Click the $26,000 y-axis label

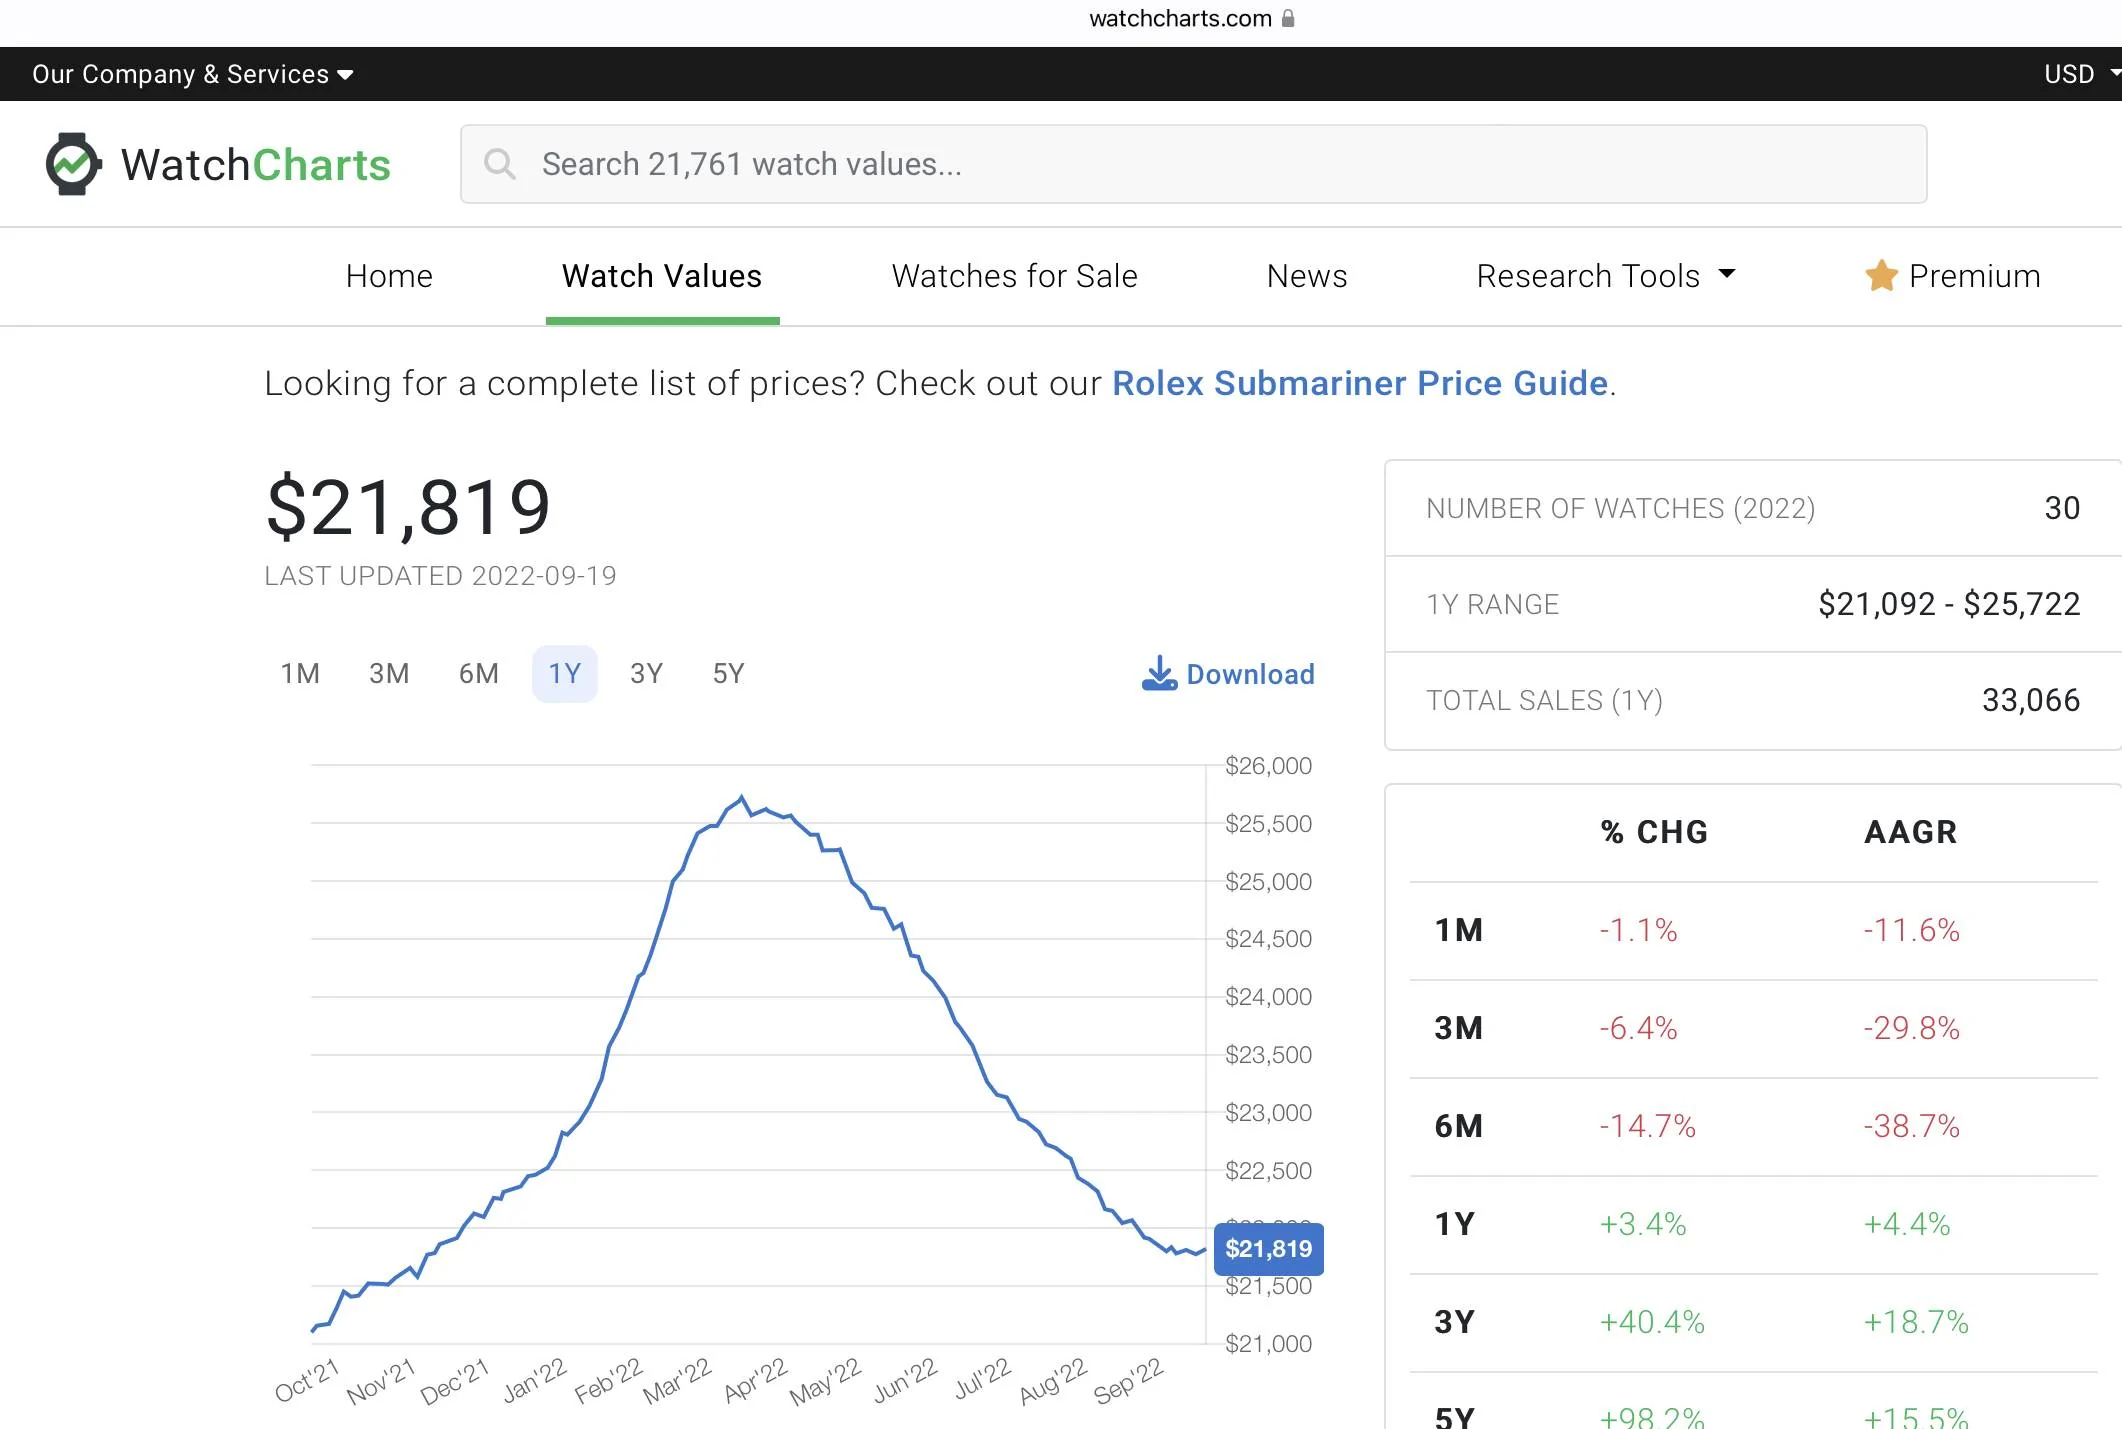[x=1268, y=766]
